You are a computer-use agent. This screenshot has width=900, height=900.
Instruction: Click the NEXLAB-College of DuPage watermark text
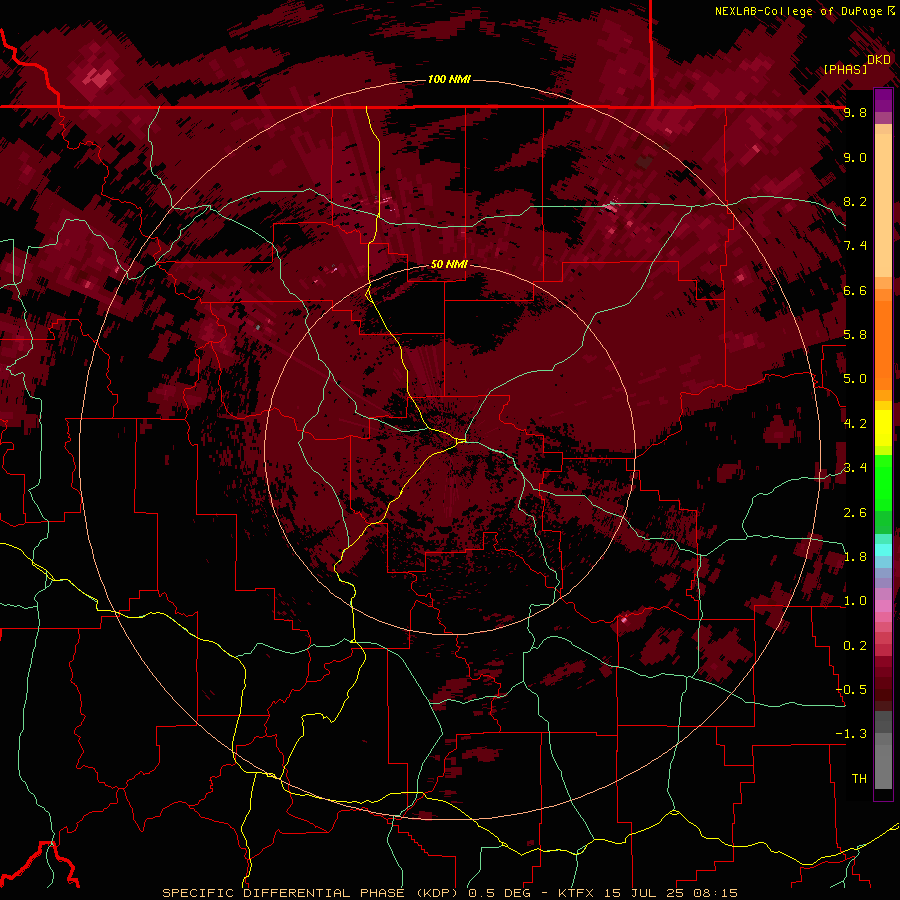tap(804, 11)
